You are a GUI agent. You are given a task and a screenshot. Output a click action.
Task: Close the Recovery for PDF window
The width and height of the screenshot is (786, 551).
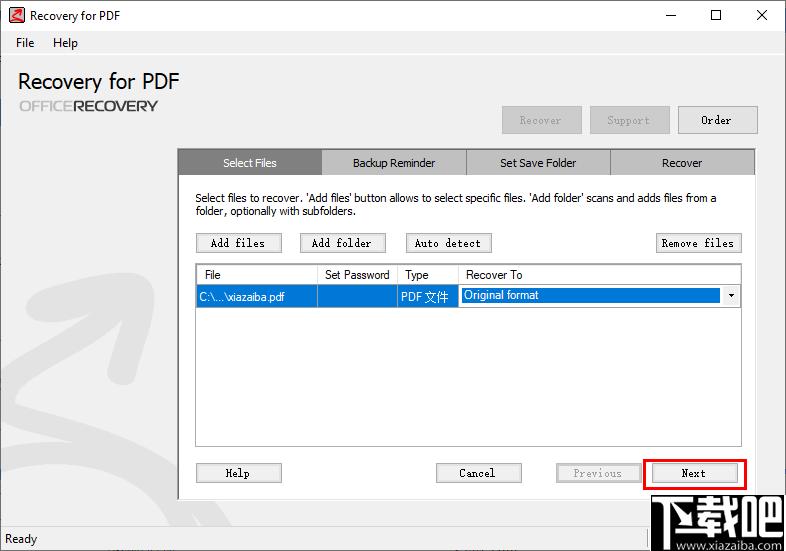click(762, 16)
